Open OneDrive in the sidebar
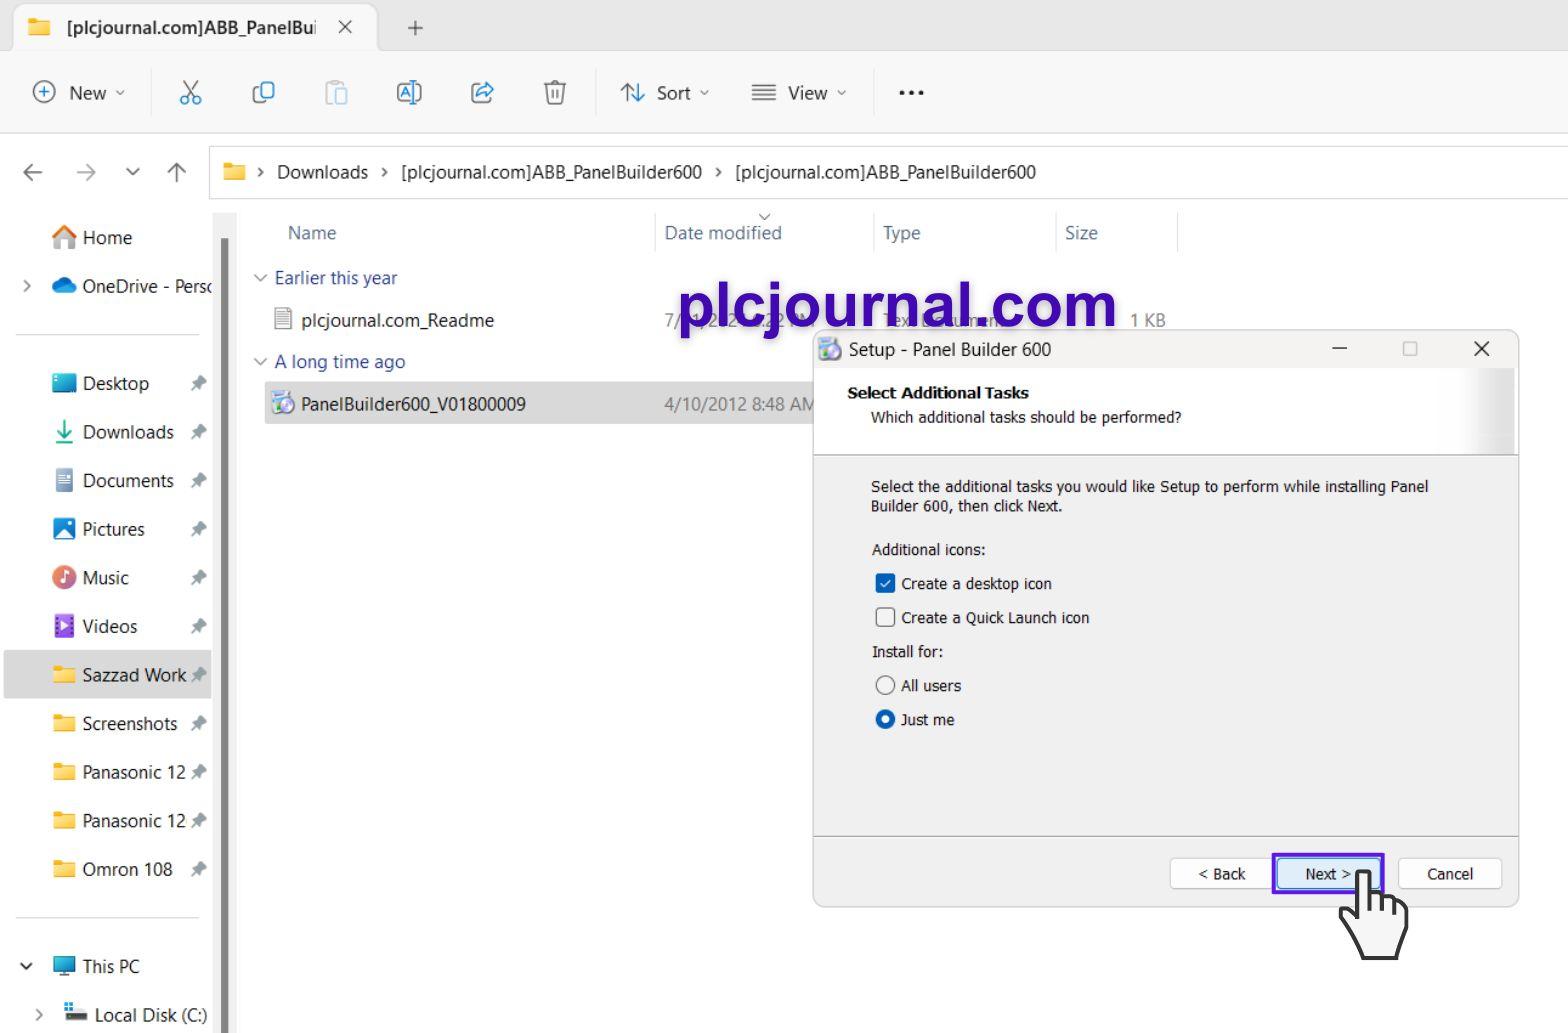 (x=132, y=286)
